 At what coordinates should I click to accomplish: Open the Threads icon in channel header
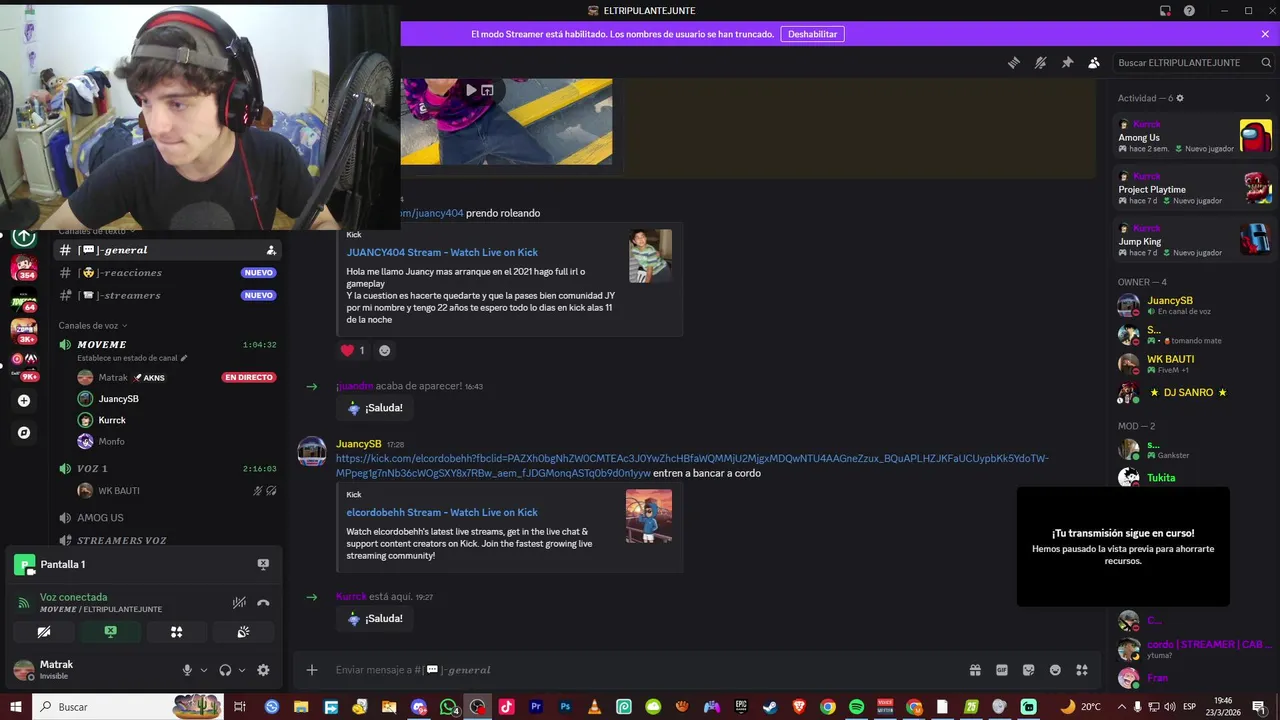click(1014, 62)
